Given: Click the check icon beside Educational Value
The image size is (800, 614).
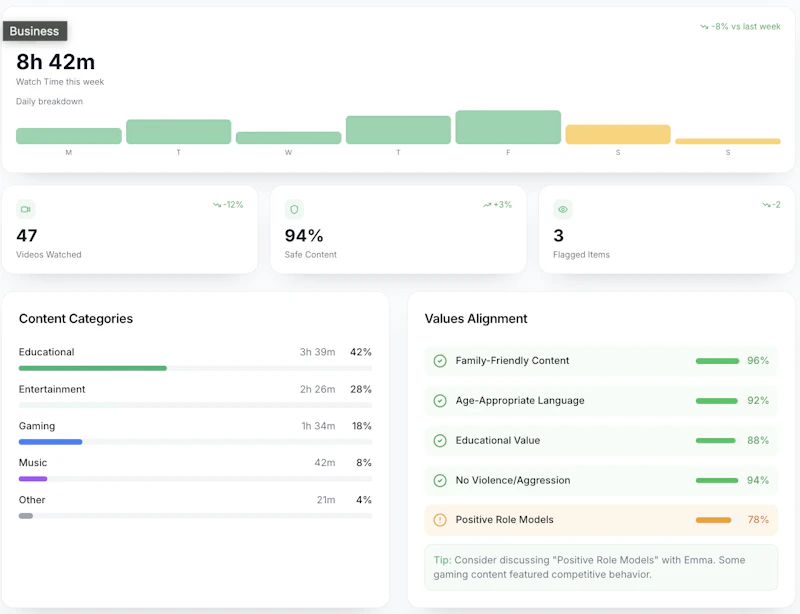Looking at the screenshot, I should [x=440, y=440].
